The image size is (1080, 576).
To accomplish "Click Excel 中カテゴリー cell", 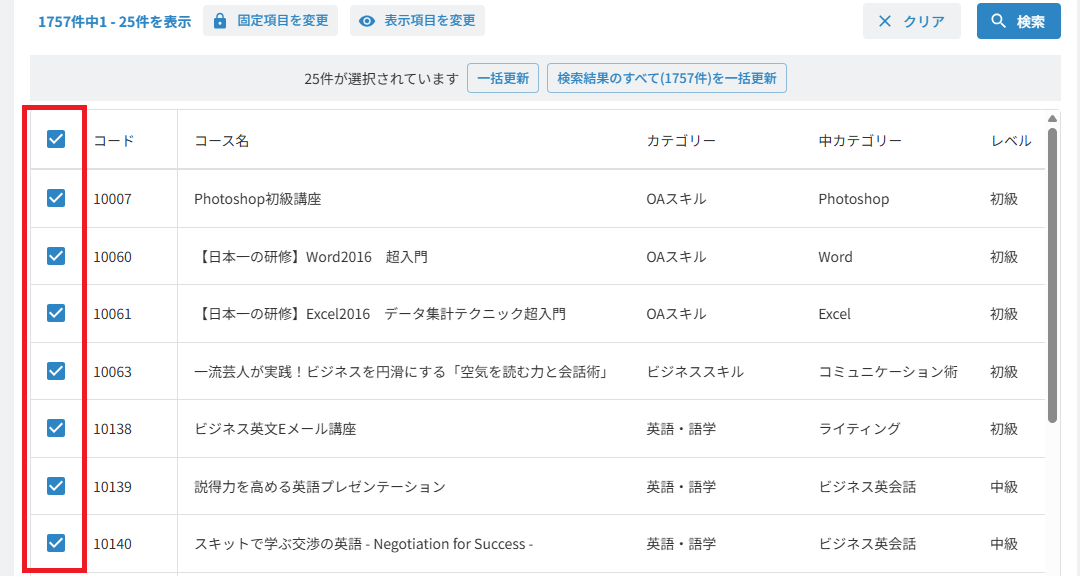I will [835, 314].
